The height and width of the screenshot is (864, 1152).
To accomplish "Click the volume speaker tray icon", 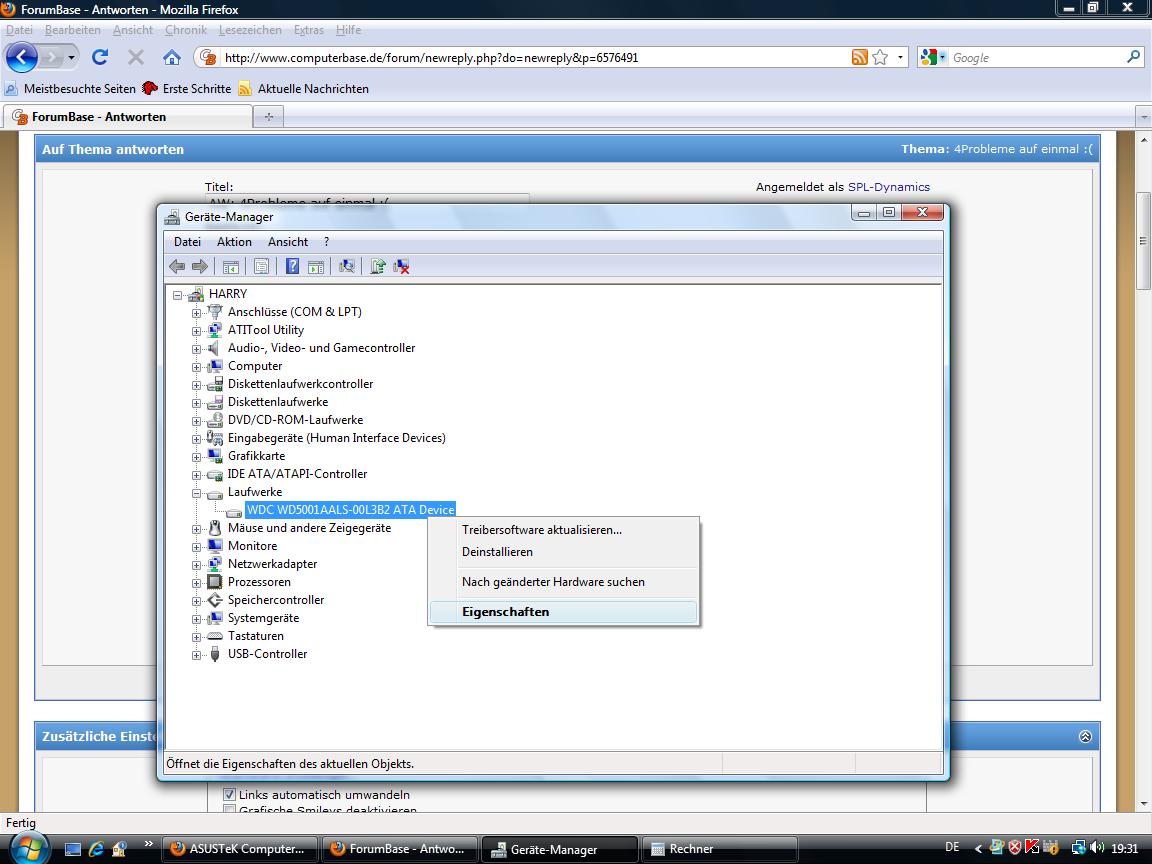I will tap(1098, 848).
